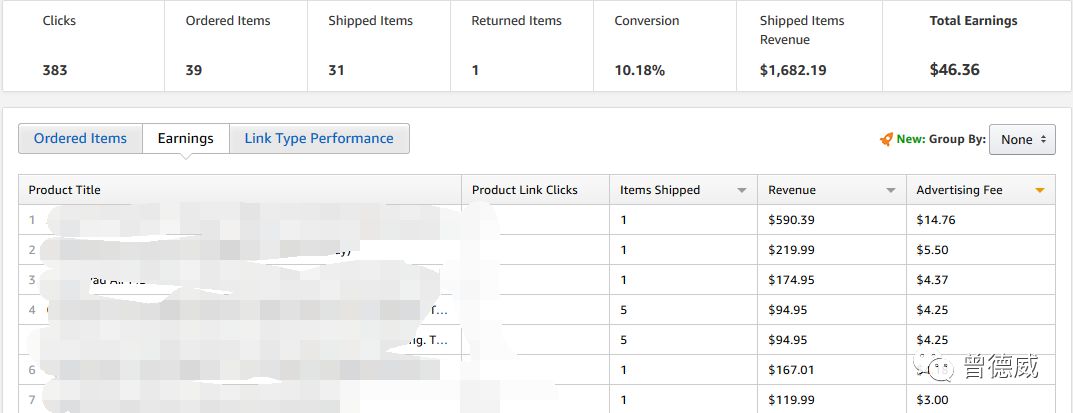Screen dimensions: 1073x413
Task: Select the Clicks summary tile showing 383
Action: click(x=83, y=46)
